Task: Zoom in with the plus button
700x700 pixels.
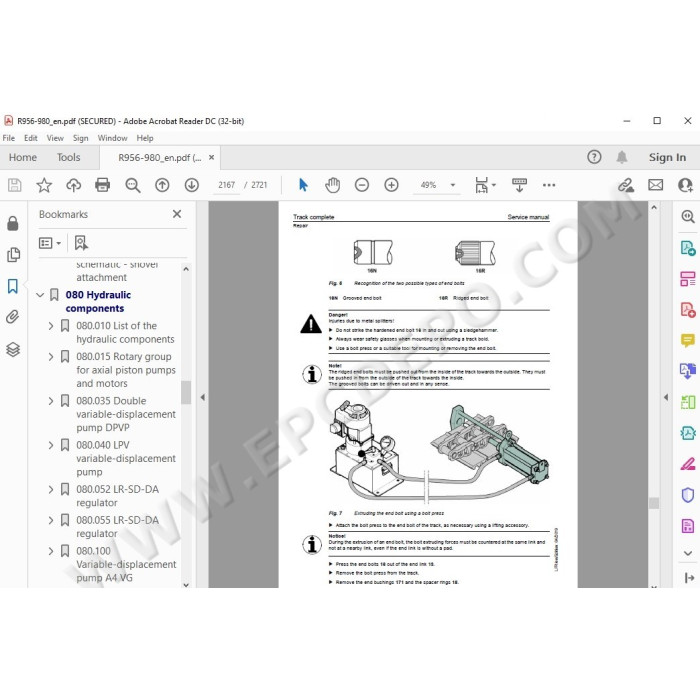Action: tap(392, 185)
